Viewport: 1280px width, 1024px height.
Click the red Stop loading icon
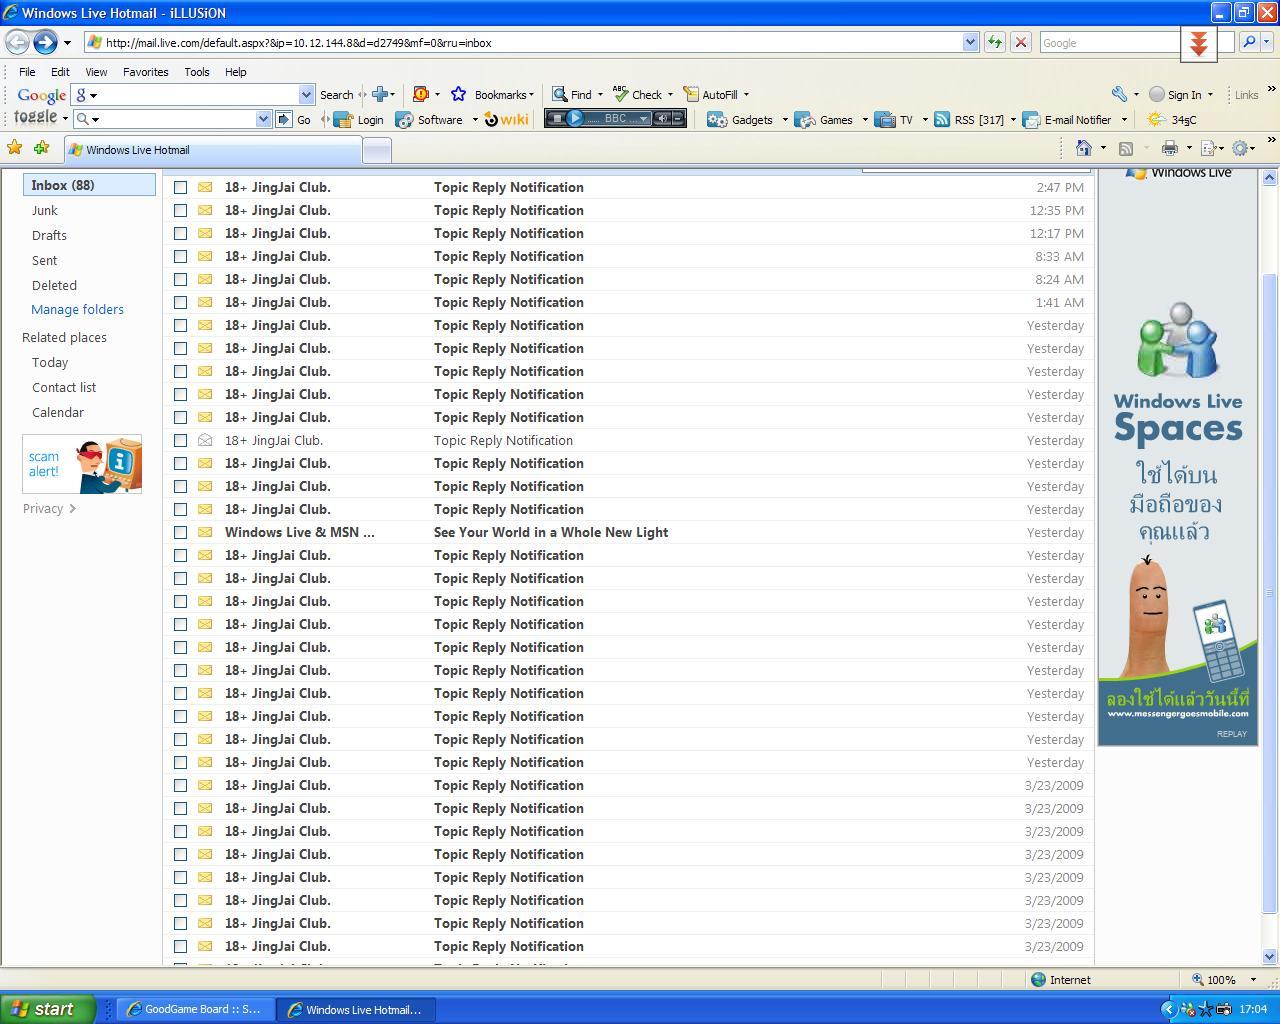1021,42
